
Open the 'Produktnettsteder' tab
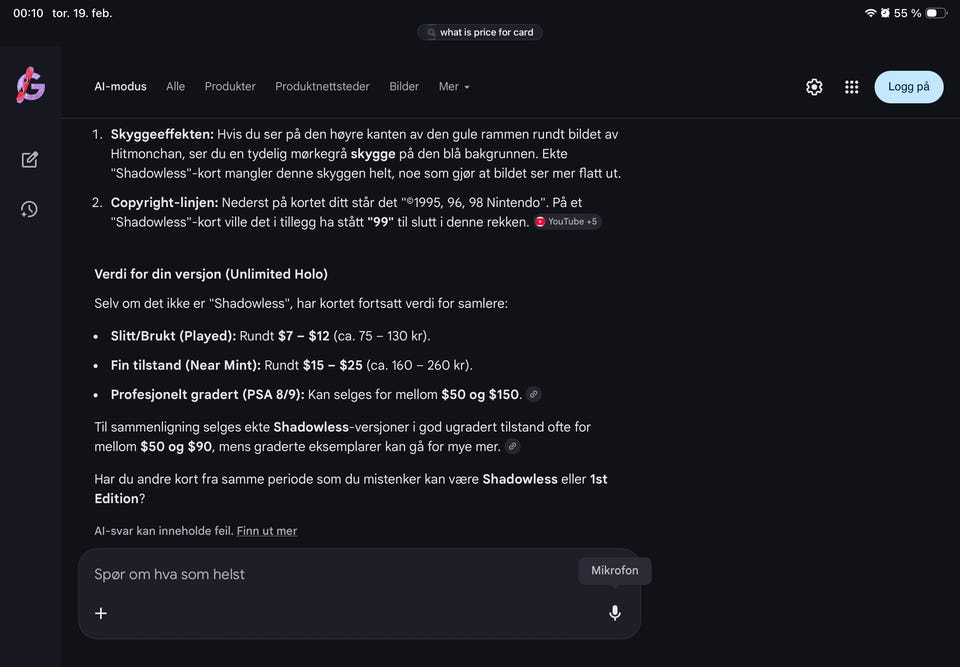[322, 87]
